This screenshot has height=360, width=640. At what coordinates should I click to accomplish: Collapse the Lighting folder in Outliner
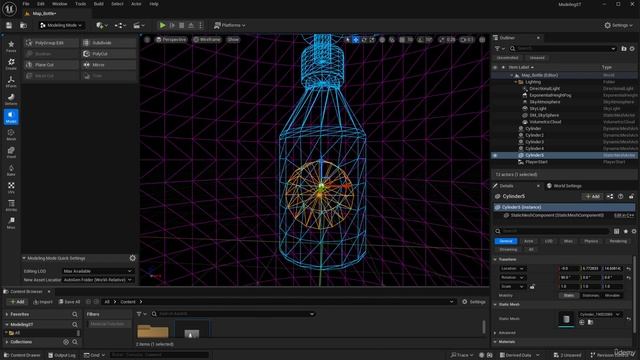[x=516, y=82]
